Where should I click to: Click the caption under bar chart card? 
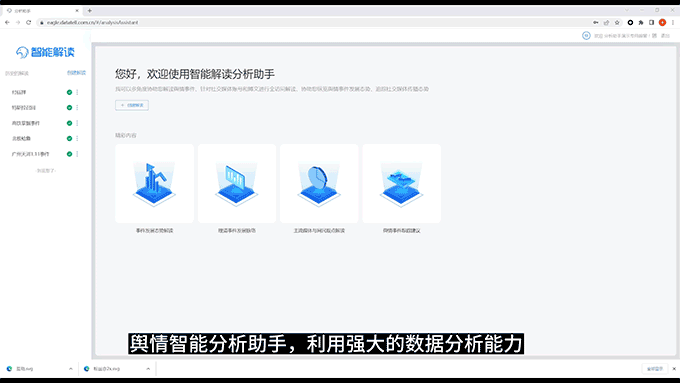[x=154, y=231]
